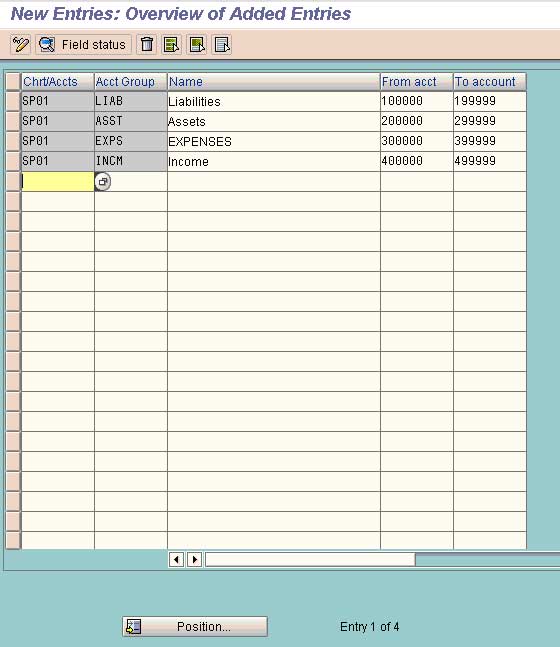Screen dimensions: 560x647
Task: Click the INCM account group cell
Action: pyautogui.click(x=131, y=161)
